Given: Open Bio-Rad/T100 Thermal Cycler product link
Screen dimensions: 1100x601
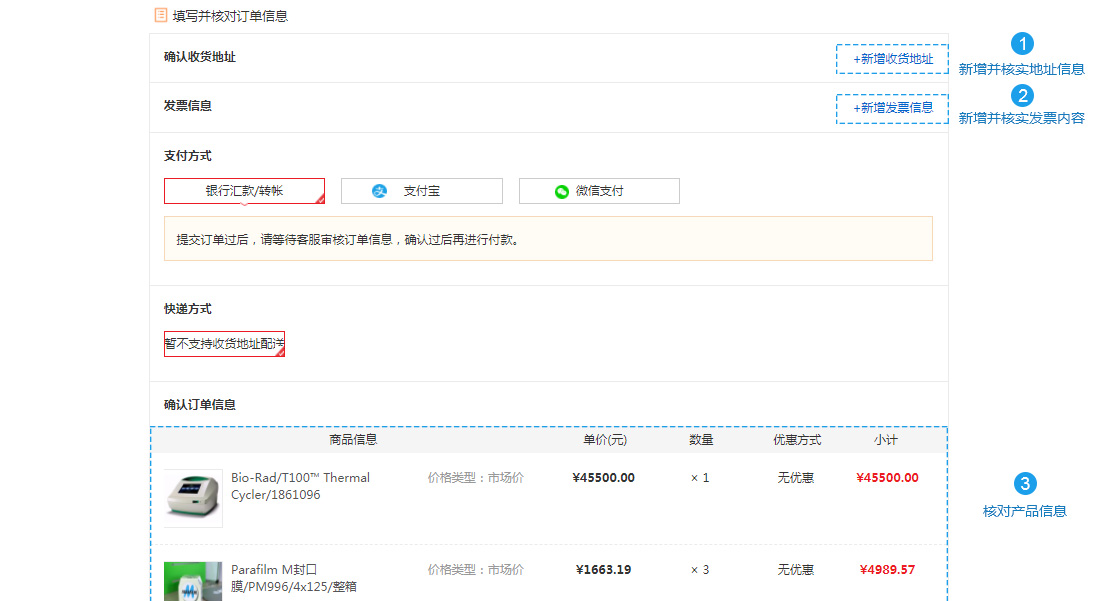Looking at the screenshot, I should tap(300, 486).
